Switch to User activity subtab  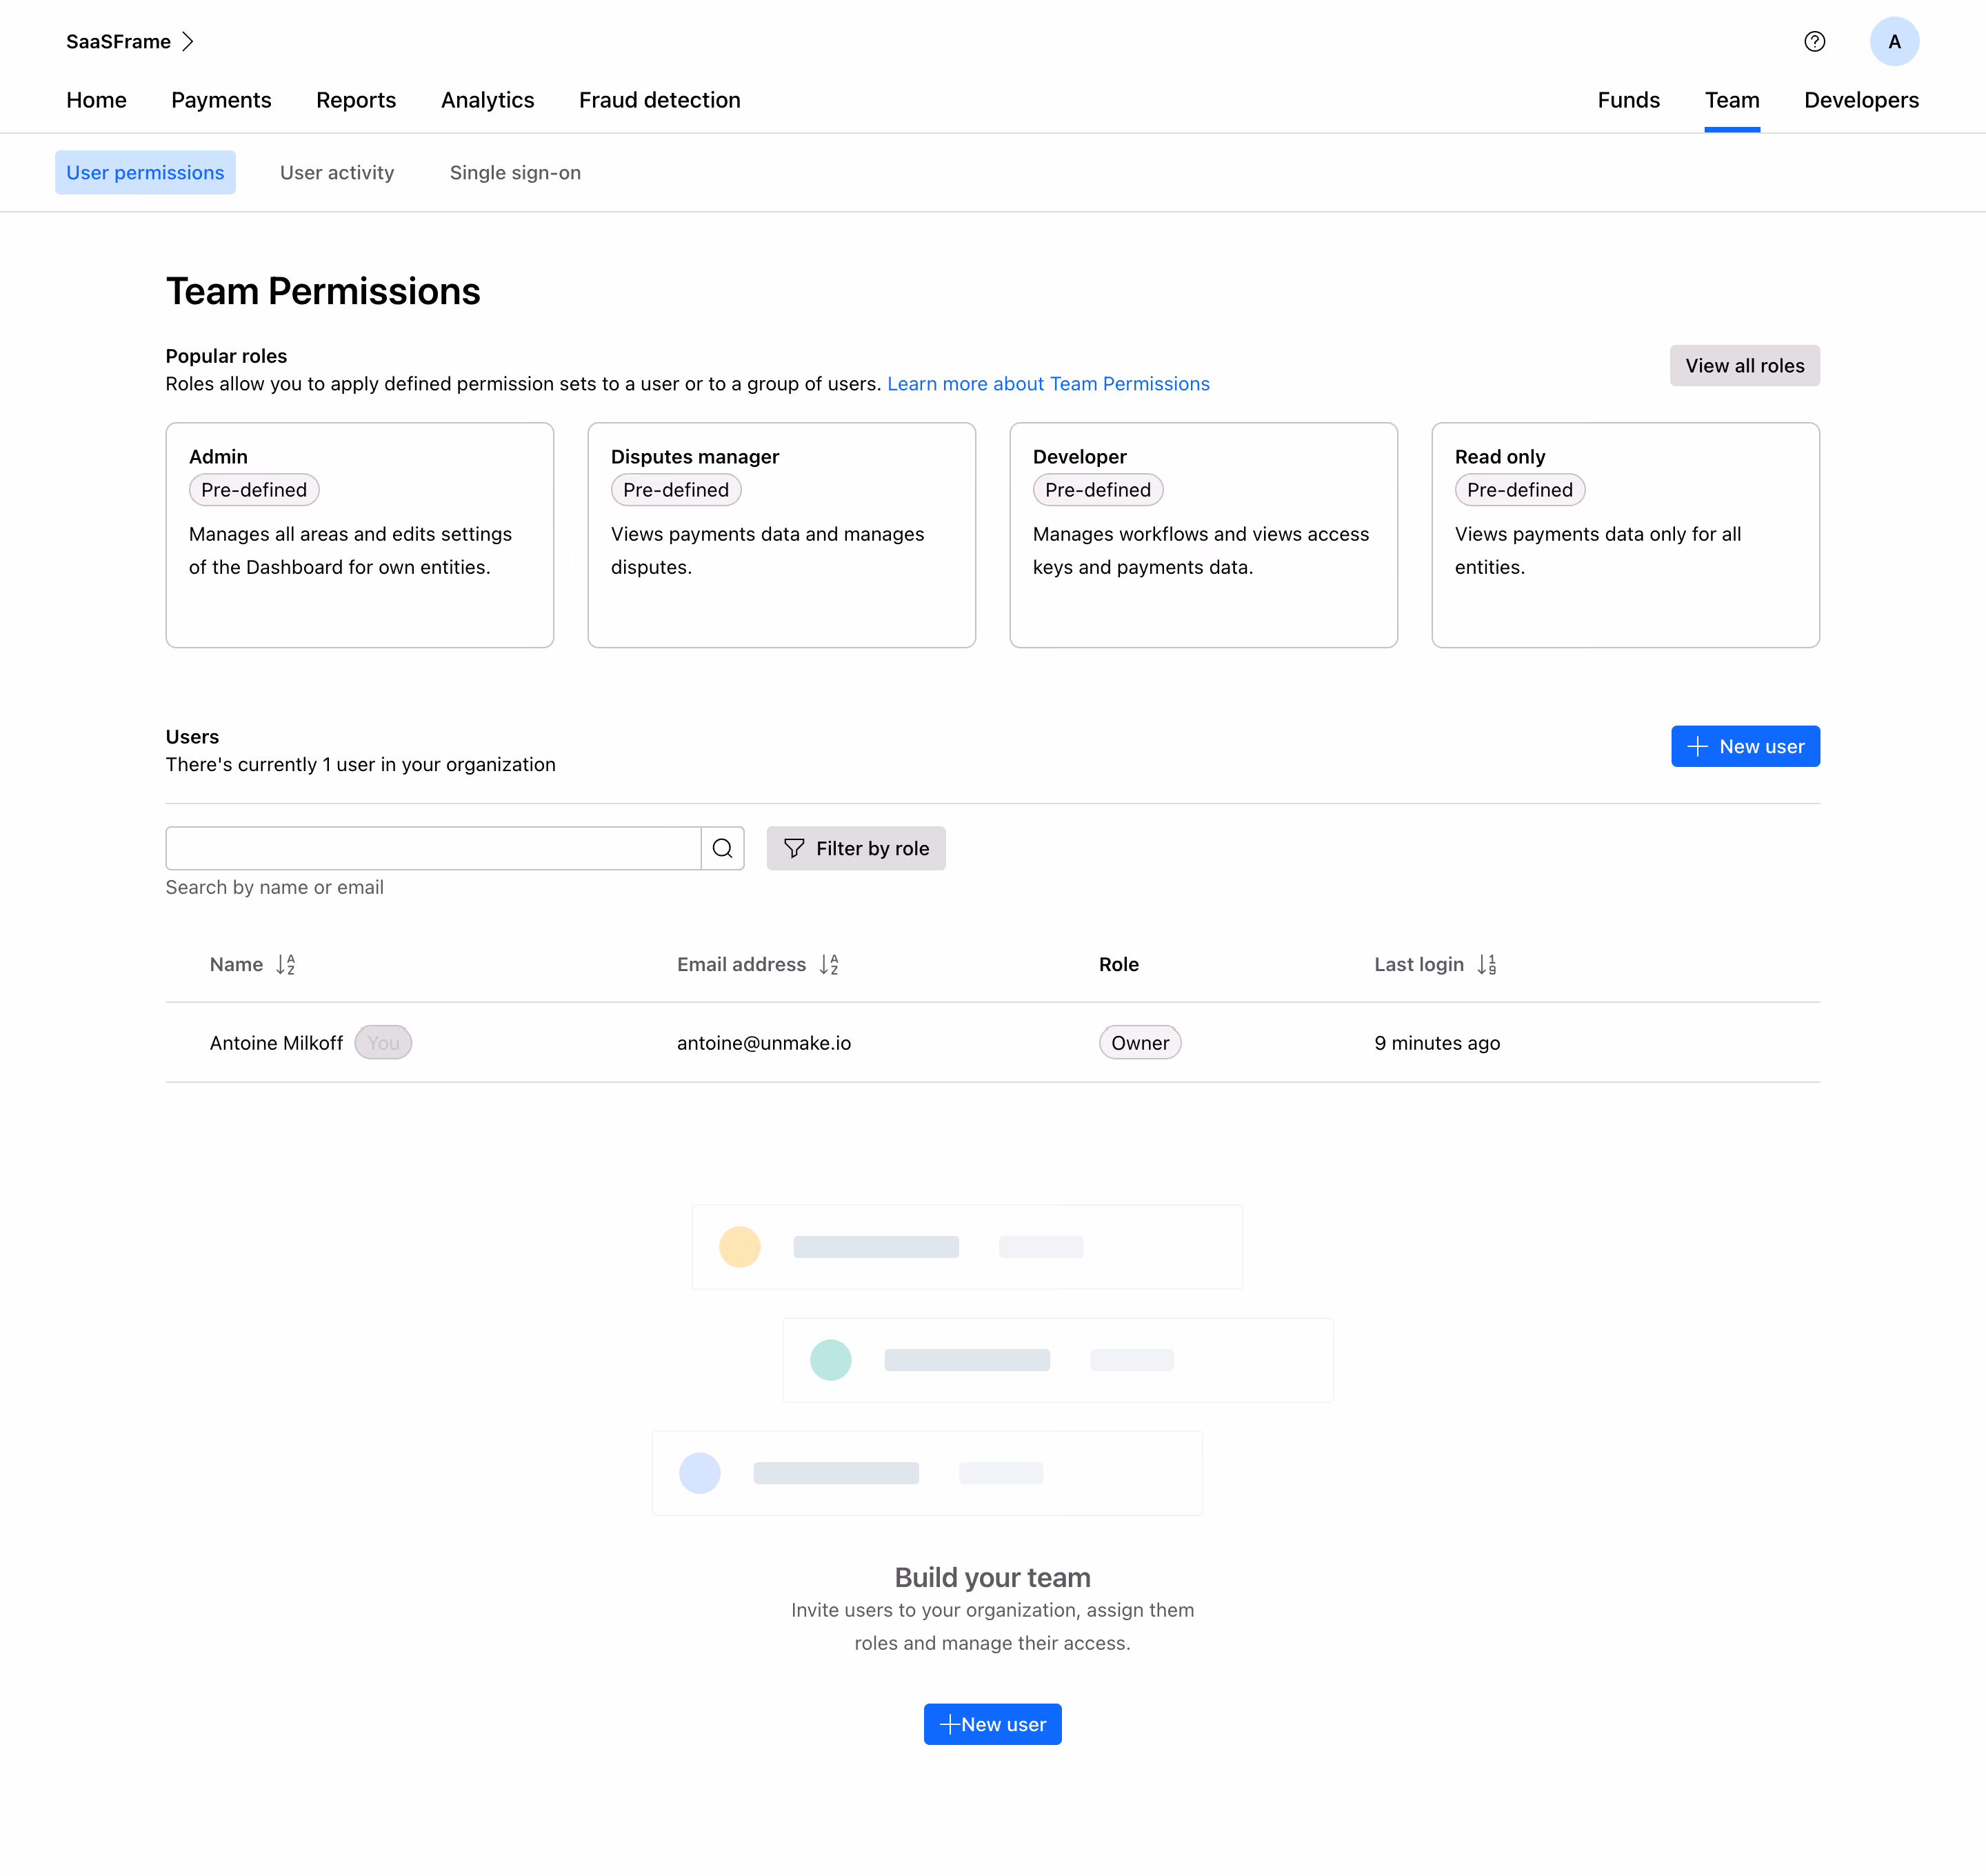pos(337,172)
